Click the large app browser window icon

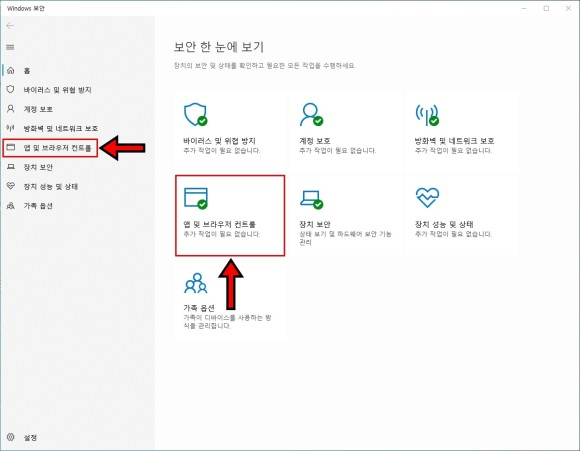196,198
